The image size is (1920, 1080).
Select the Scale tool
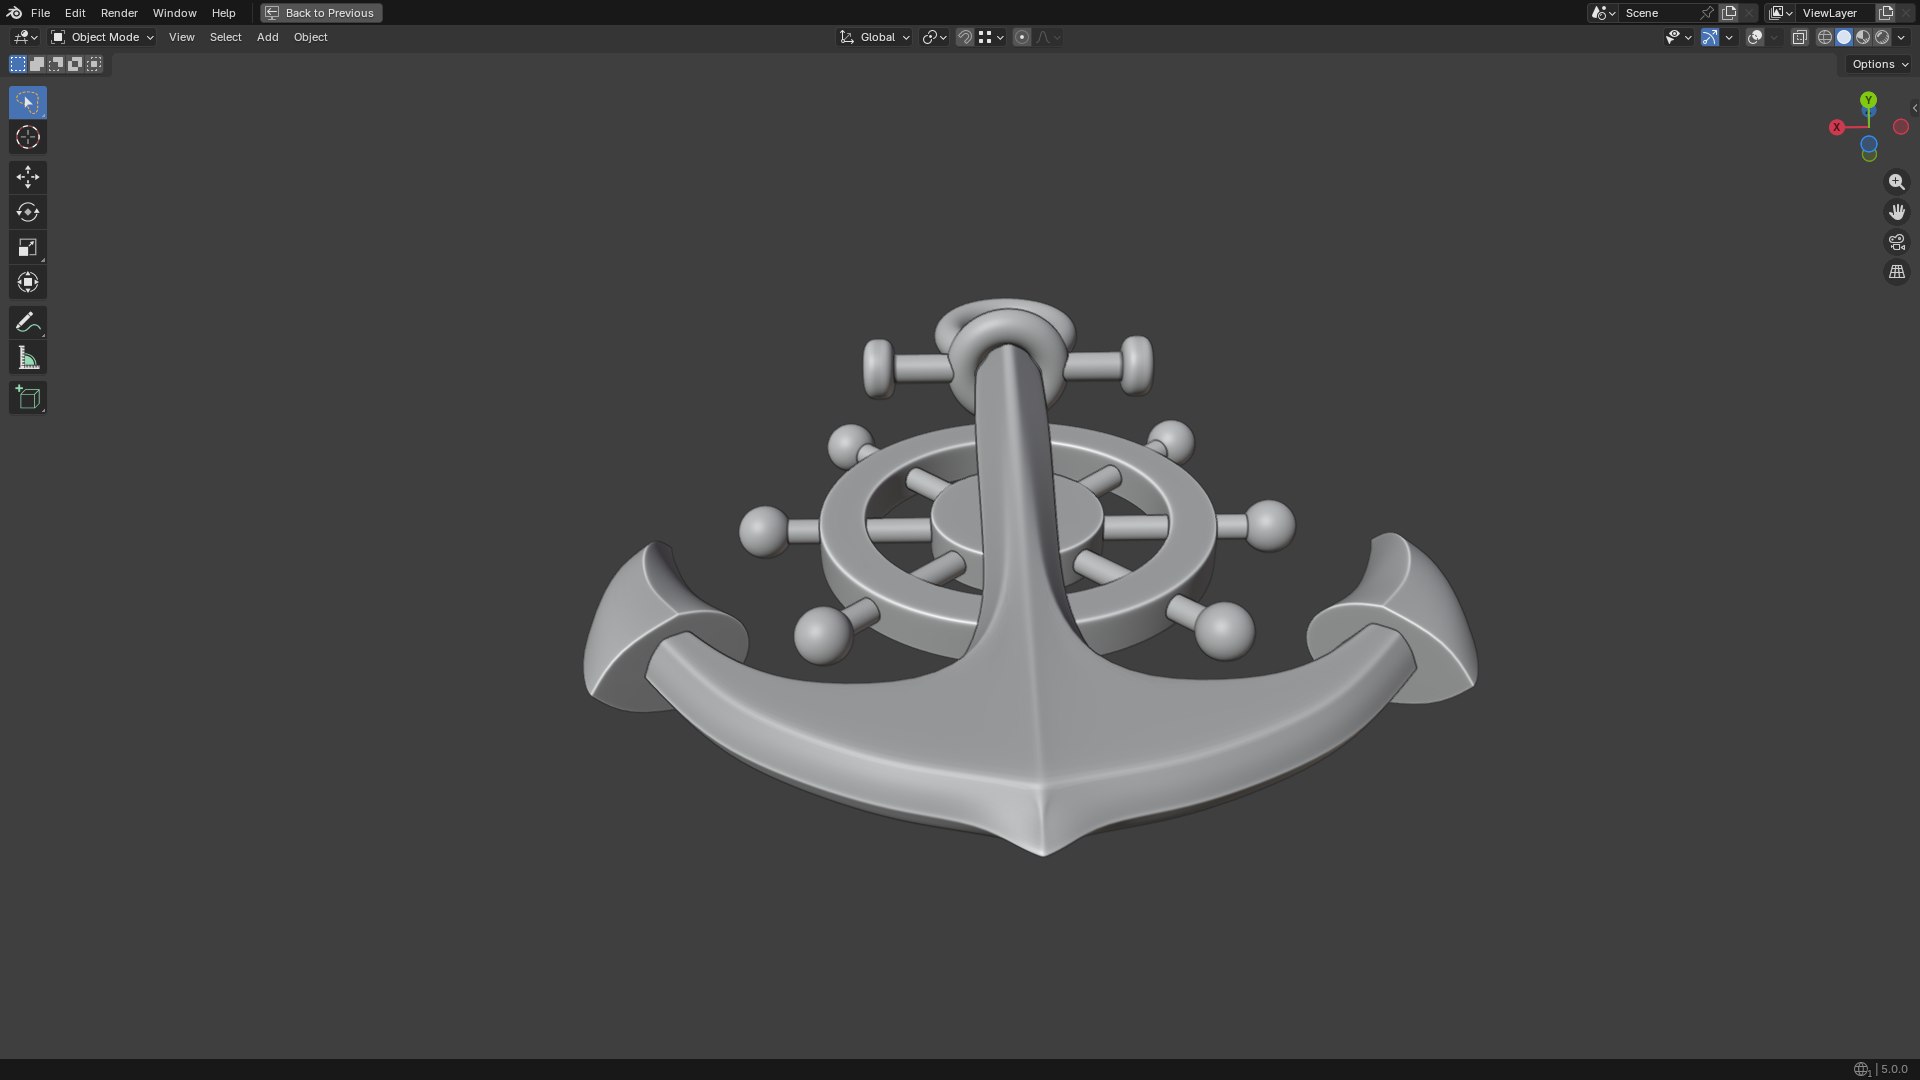click(28, 247)
